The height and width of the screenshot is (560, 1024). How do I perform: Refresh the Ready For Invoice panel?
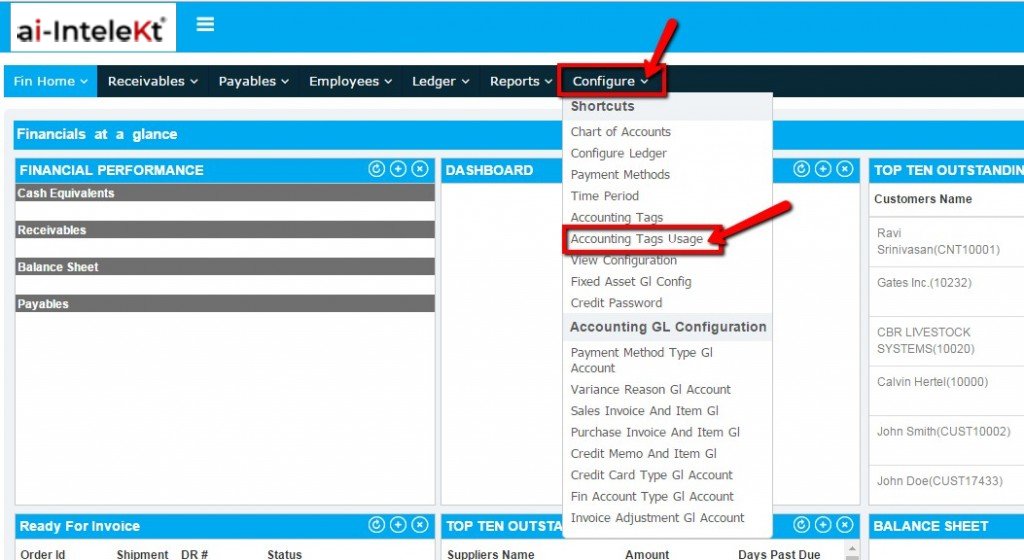[376, 525]
